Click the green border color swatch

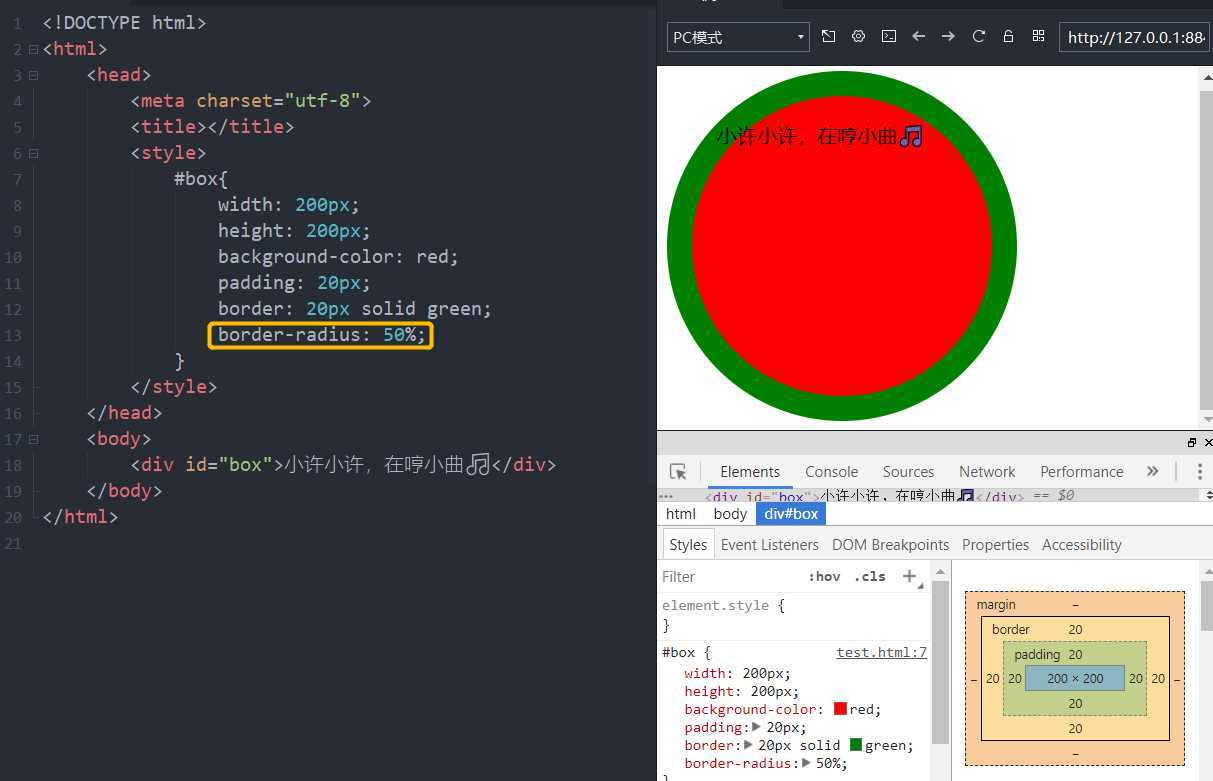(x=856, y=745)
